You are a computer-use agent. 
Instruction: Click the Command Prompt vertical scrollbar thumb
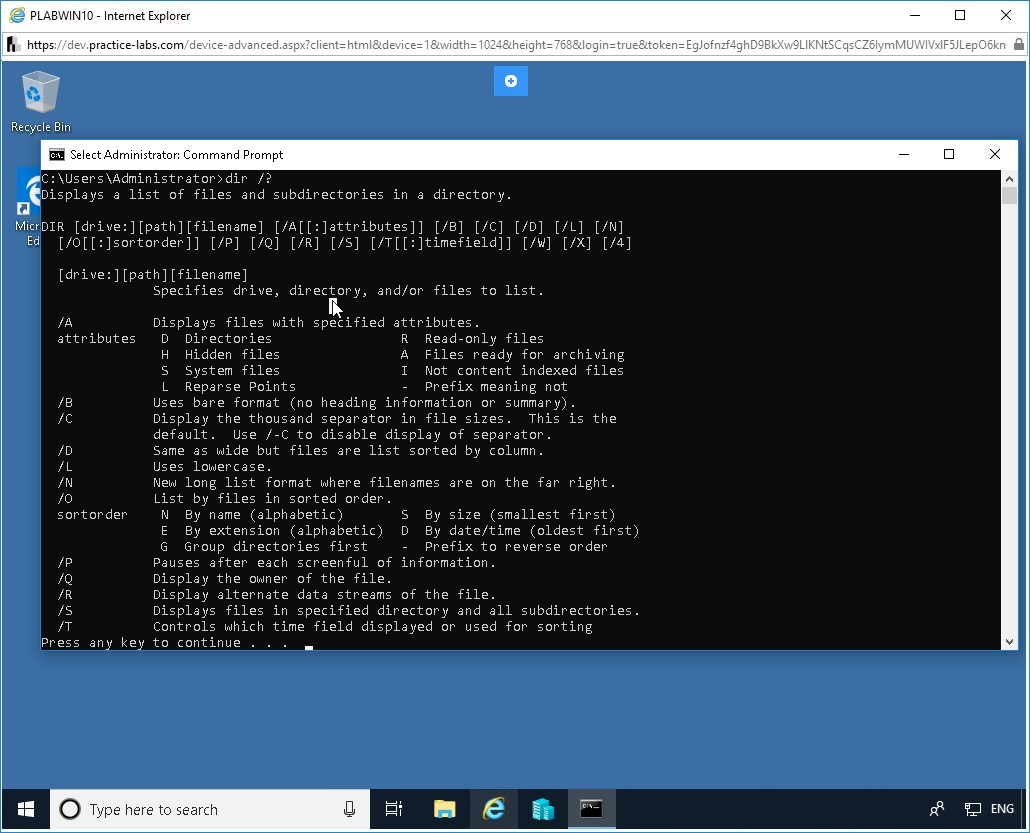click(x=1010, y=195)
